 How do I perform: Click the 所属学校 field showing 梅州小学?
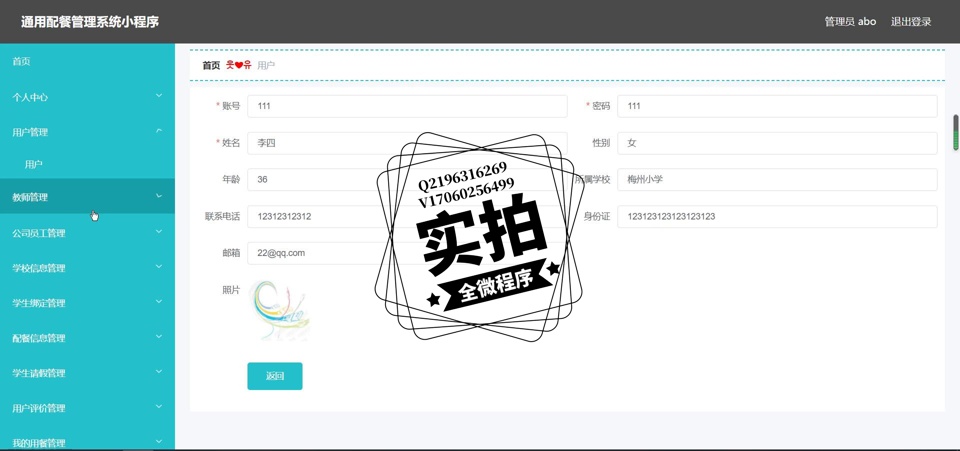777,179
